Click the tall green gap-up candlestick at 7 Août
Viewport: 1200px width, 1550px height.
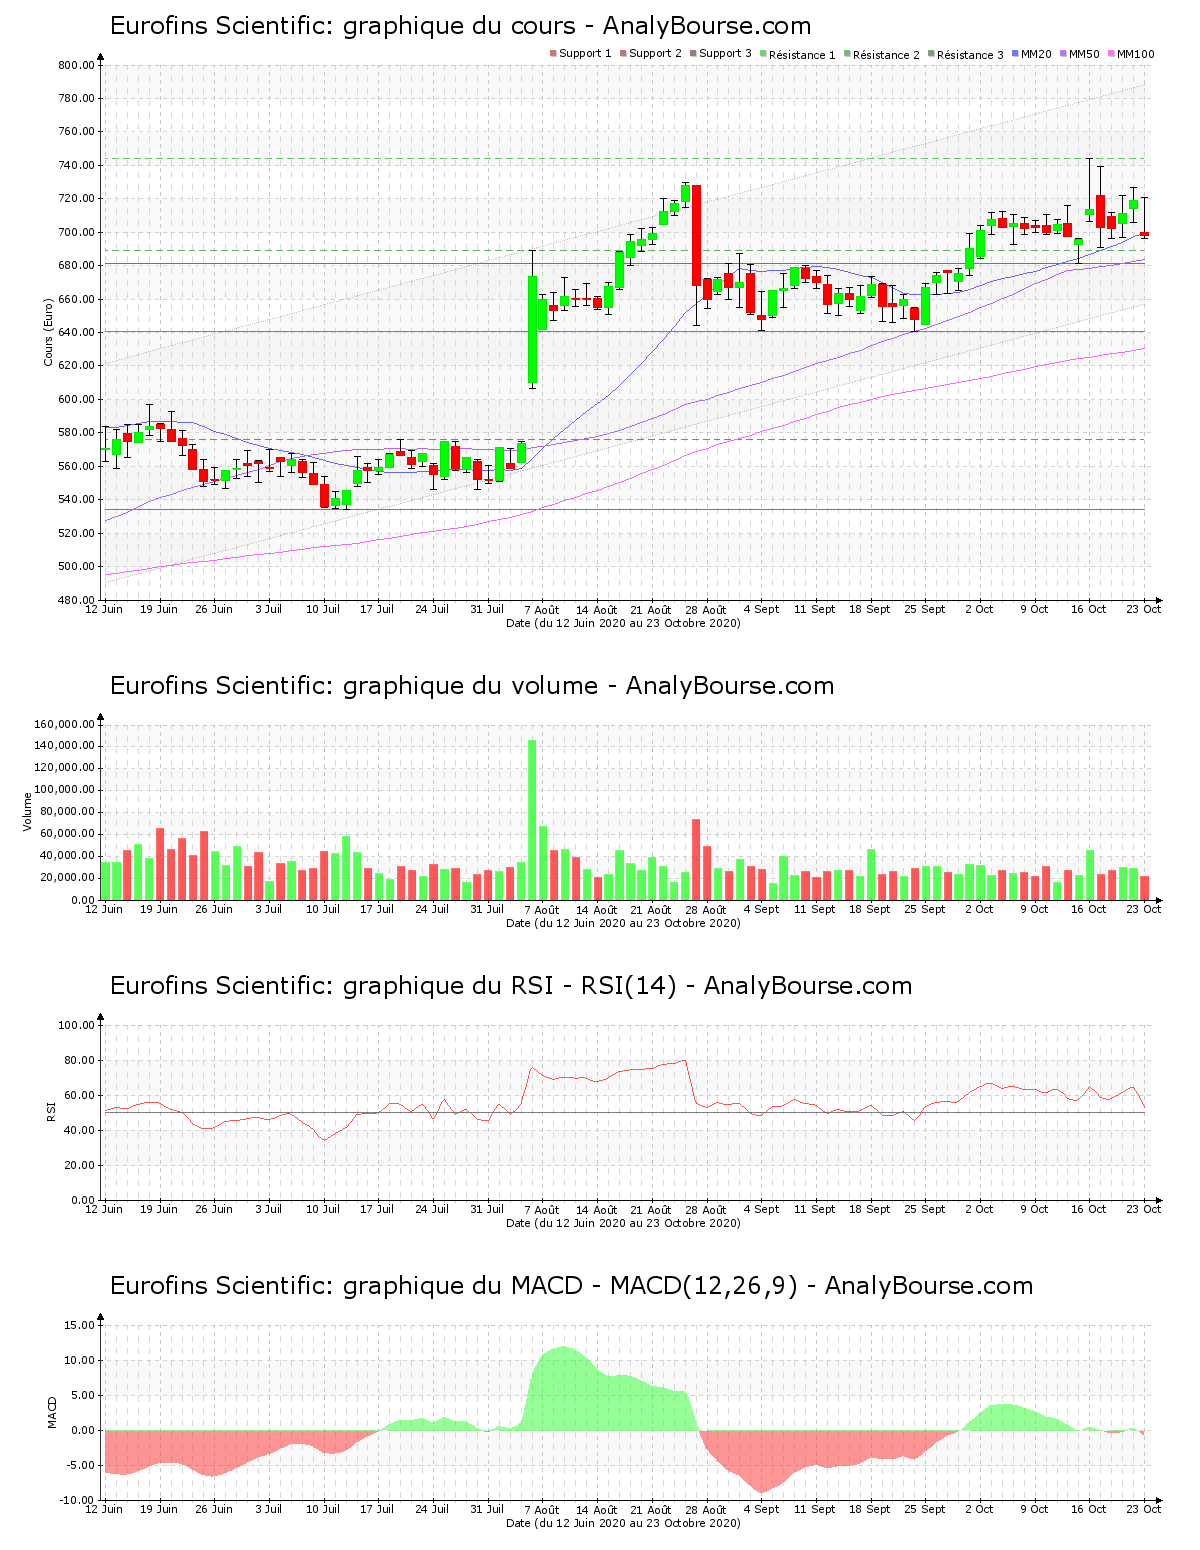click(x=532, y=330)
